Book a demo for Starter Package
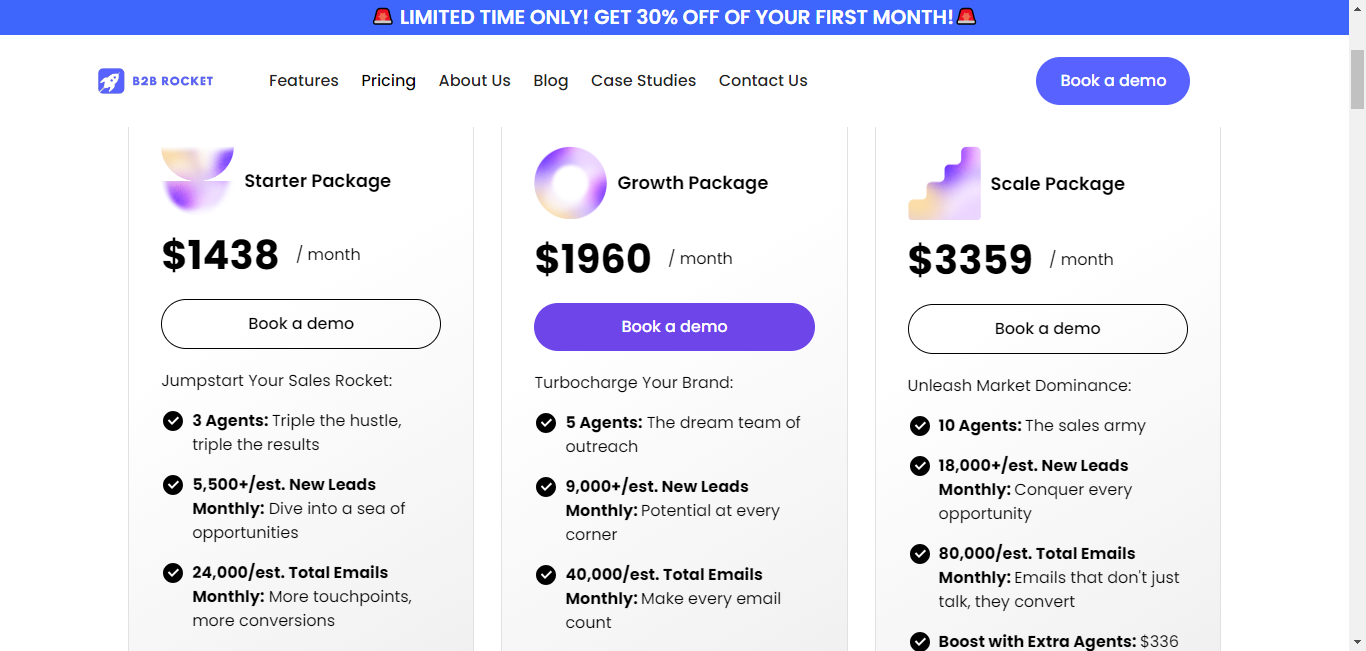Image resolution: width=1366 pixels, height=651 pixels. pos(301,324)
